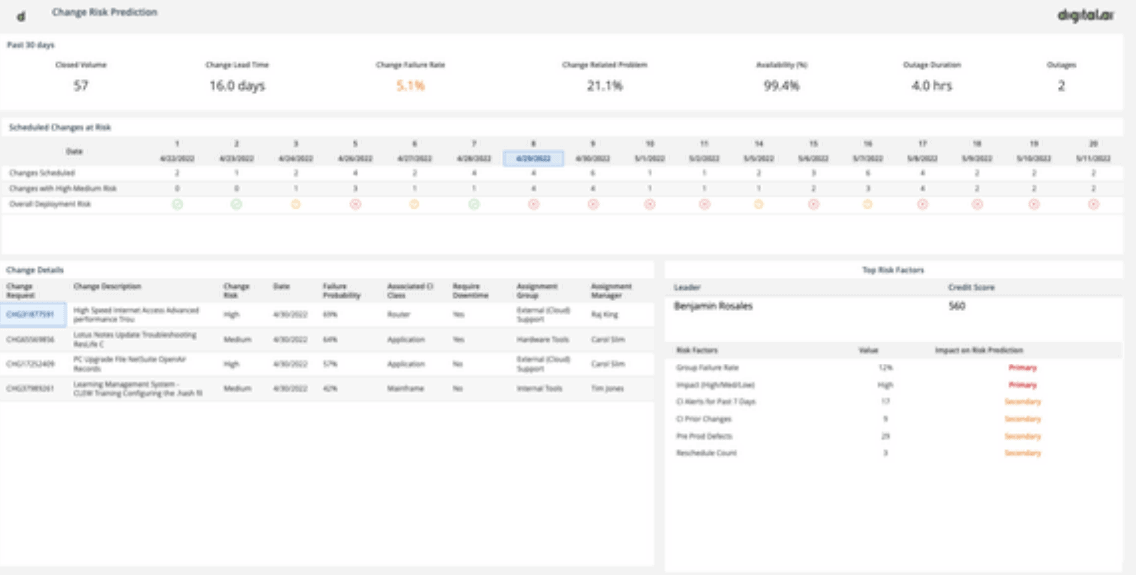Click the 'Lotus Notes Update Troubleshooting' description

pos(135,339)
